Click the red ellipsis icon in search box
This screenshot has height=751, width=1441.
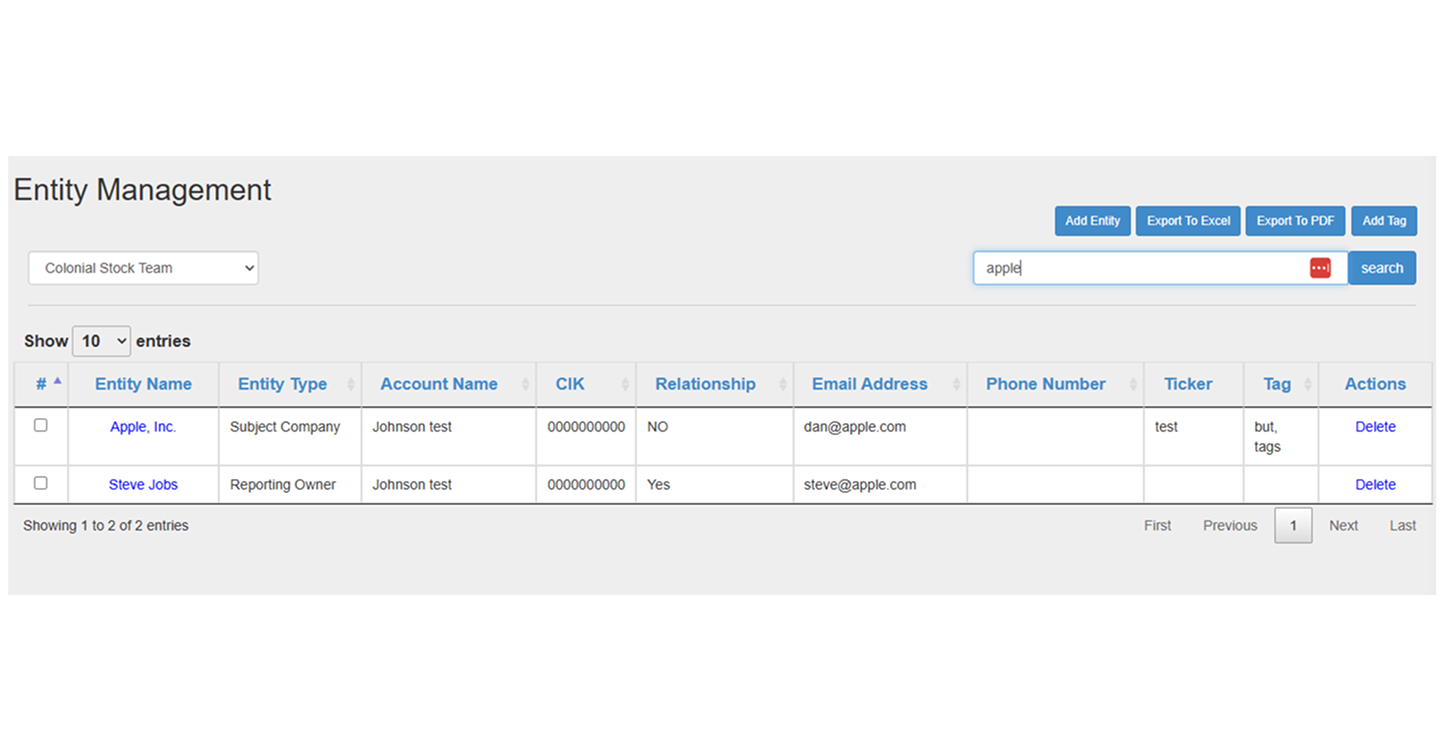tap(1320, 267)
